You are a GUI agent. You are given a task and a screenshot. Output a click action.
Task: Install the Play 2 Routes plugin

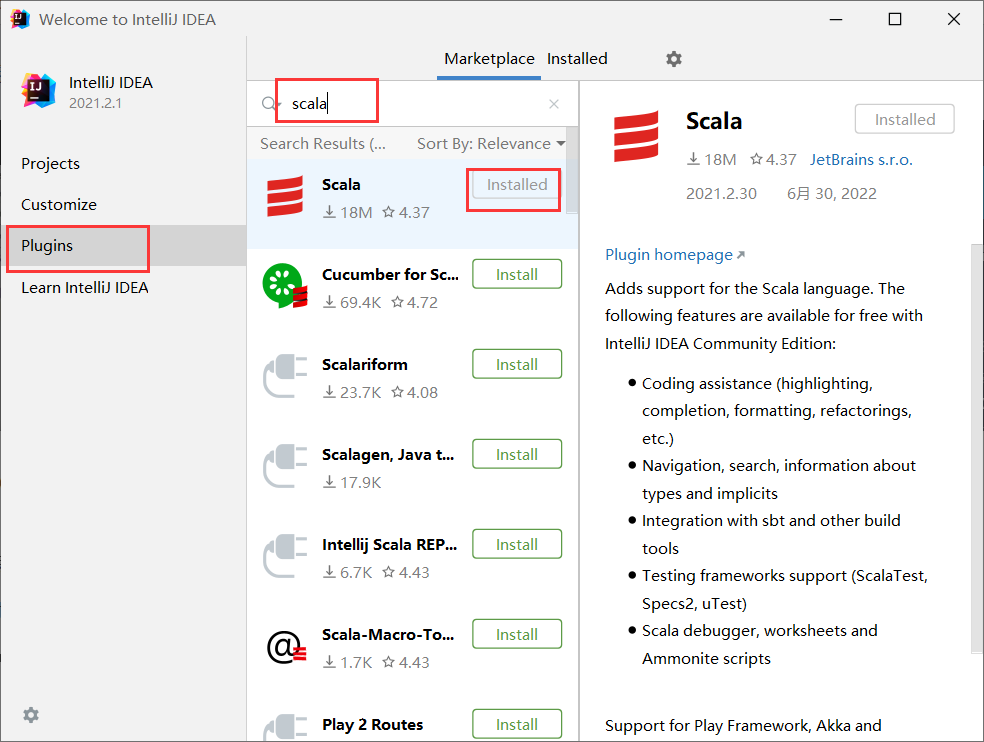516,724
